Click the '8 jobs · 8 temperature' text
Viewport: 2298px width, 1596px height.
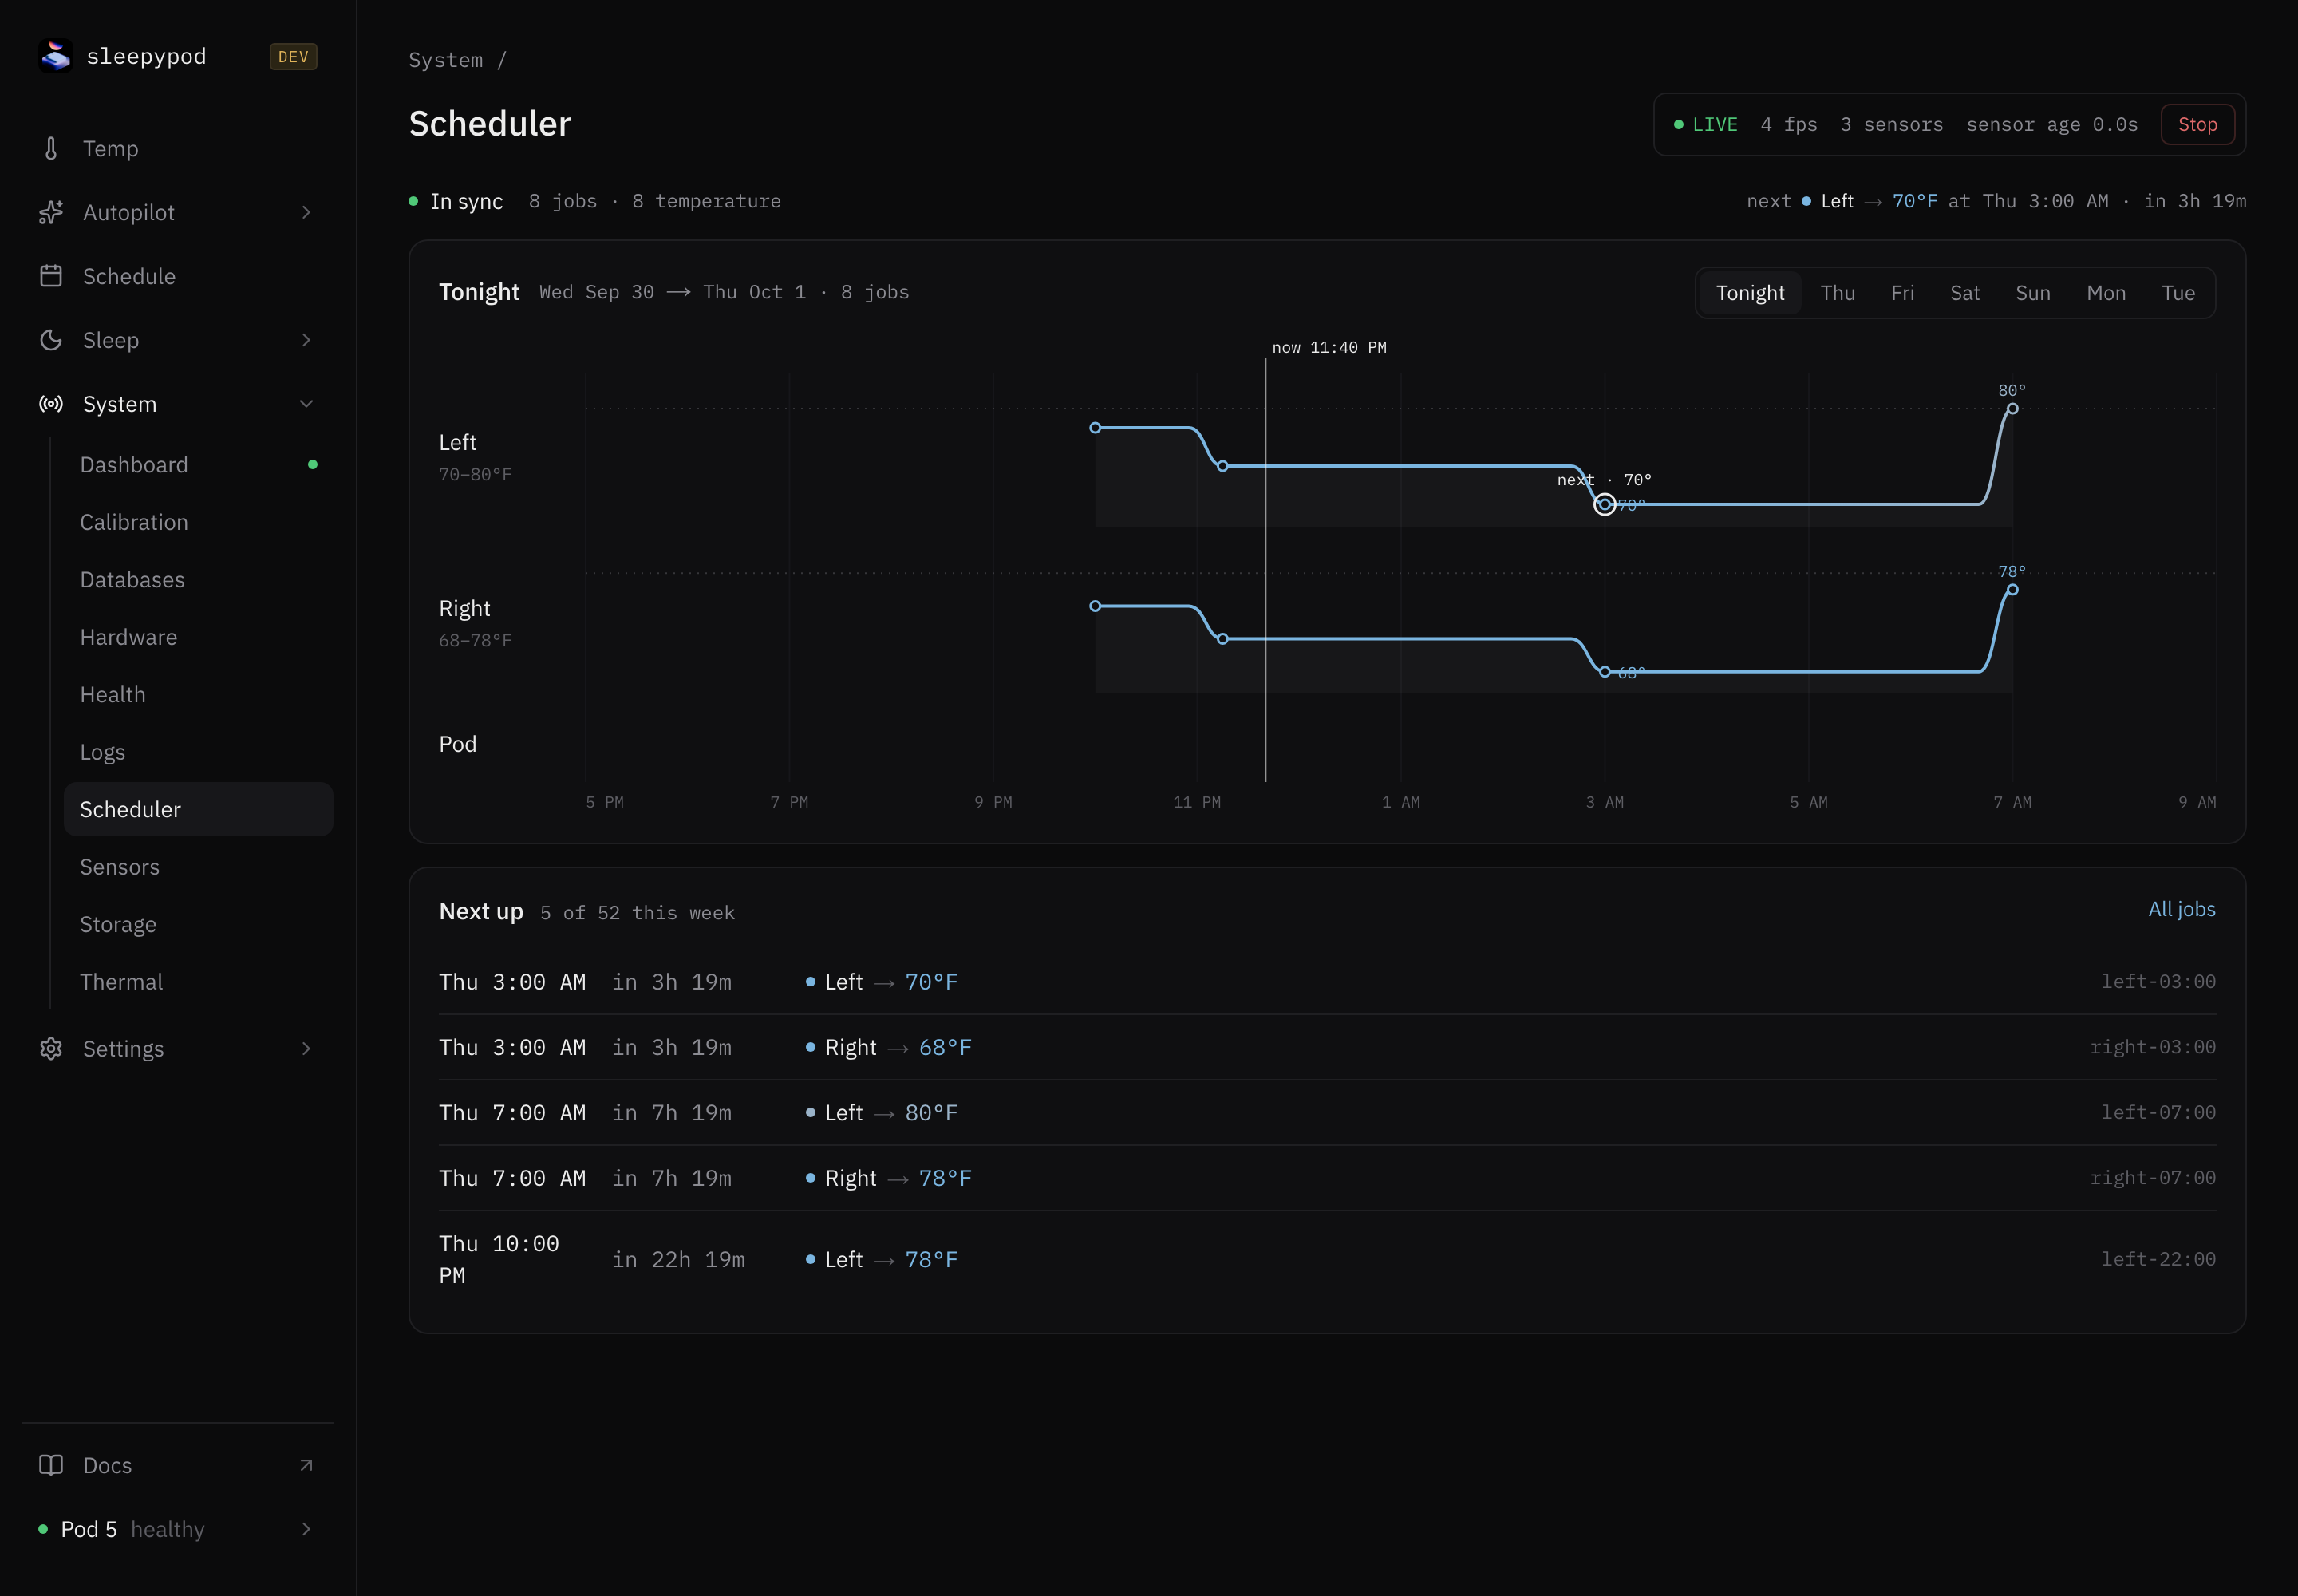(x=654, y=201)
